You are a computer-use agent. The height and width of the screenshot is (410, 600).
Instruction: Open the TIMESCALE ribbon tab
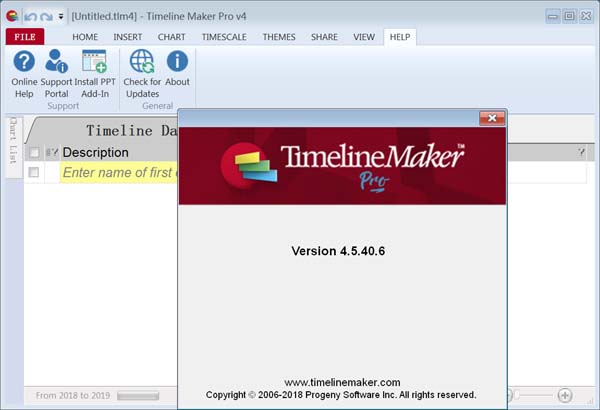pos(224,37)
